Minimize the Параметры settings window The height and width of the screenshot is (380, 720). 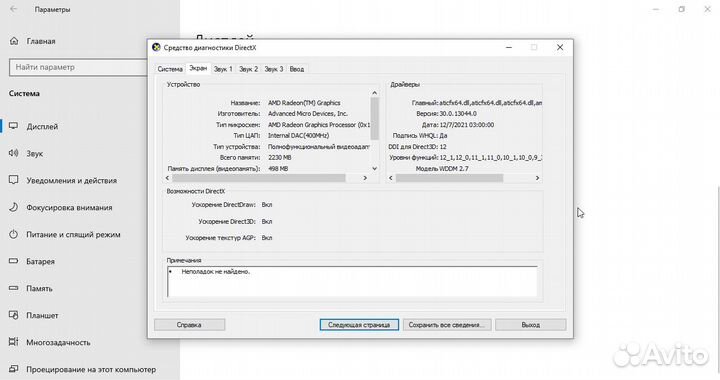656,9
